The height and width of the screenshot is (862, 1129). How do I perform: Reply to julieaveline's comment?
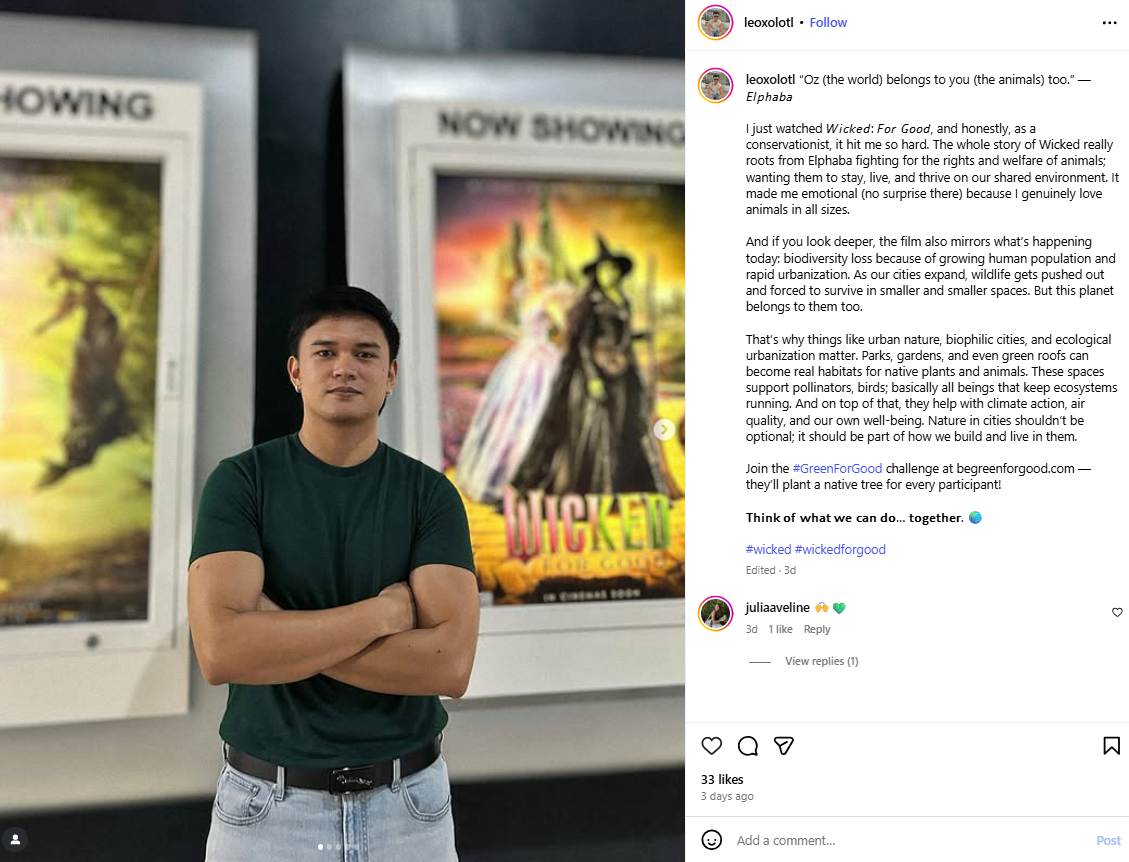[x=817, y=629]
